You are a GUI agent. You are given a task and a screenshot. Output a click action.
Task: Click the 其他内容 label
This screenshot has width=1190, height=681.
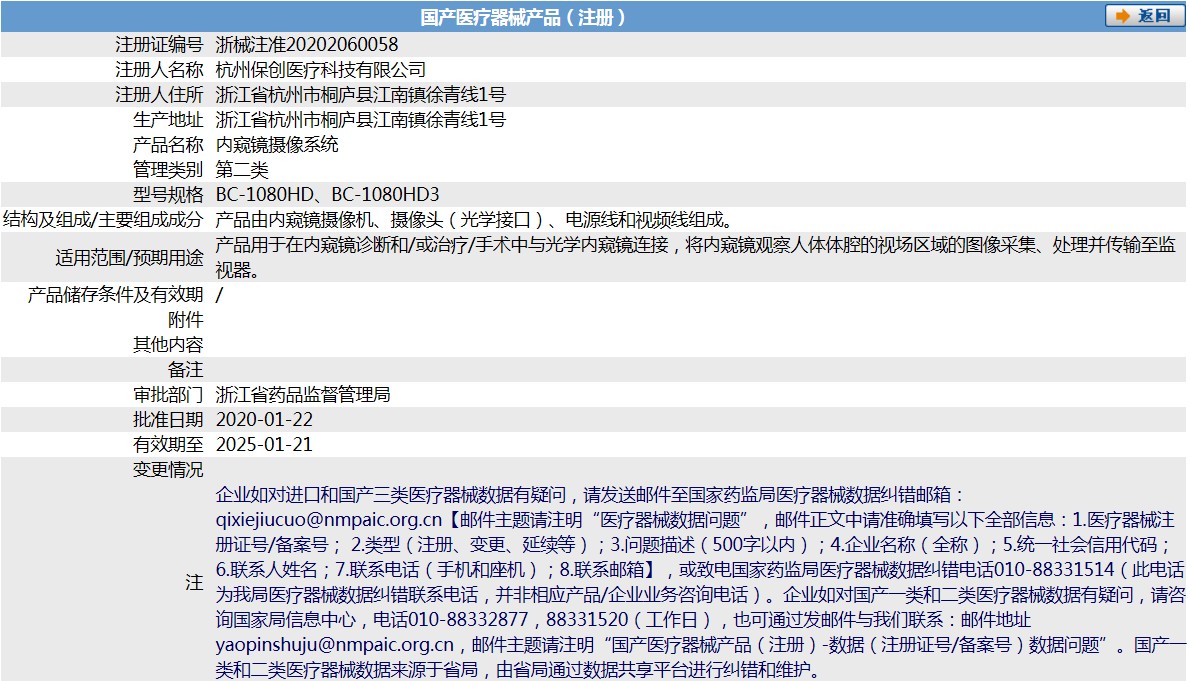point(168,345)
